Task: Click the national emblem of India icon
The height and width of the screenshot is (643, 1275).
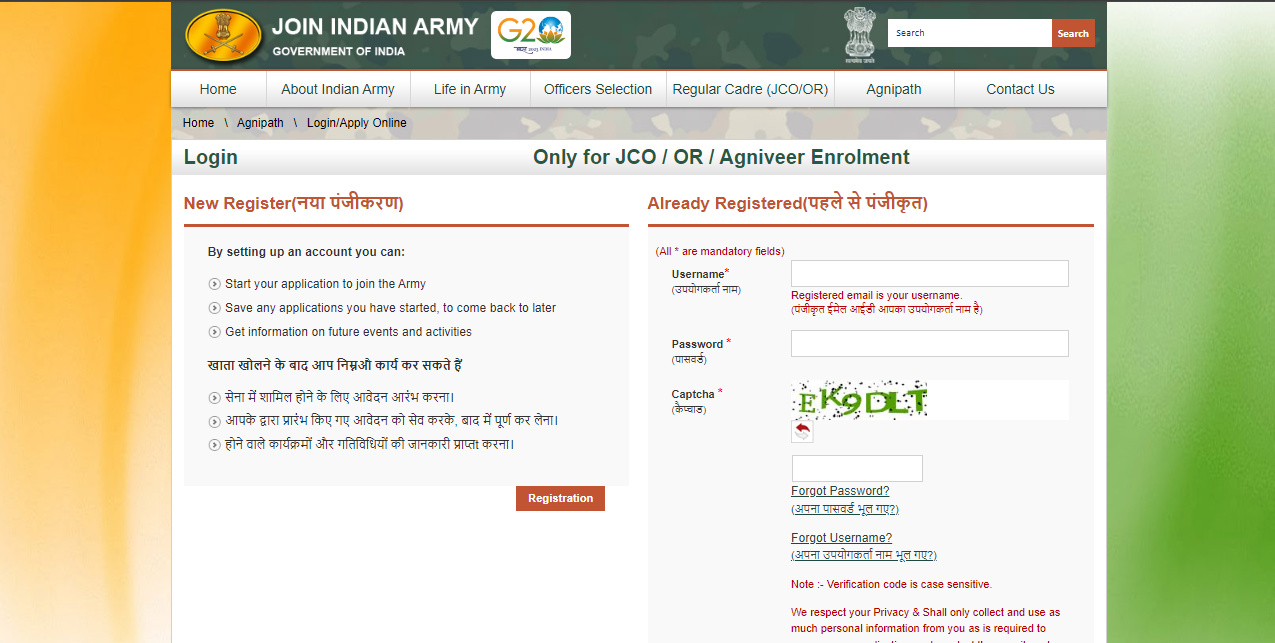Action: (x=859, y=35)
